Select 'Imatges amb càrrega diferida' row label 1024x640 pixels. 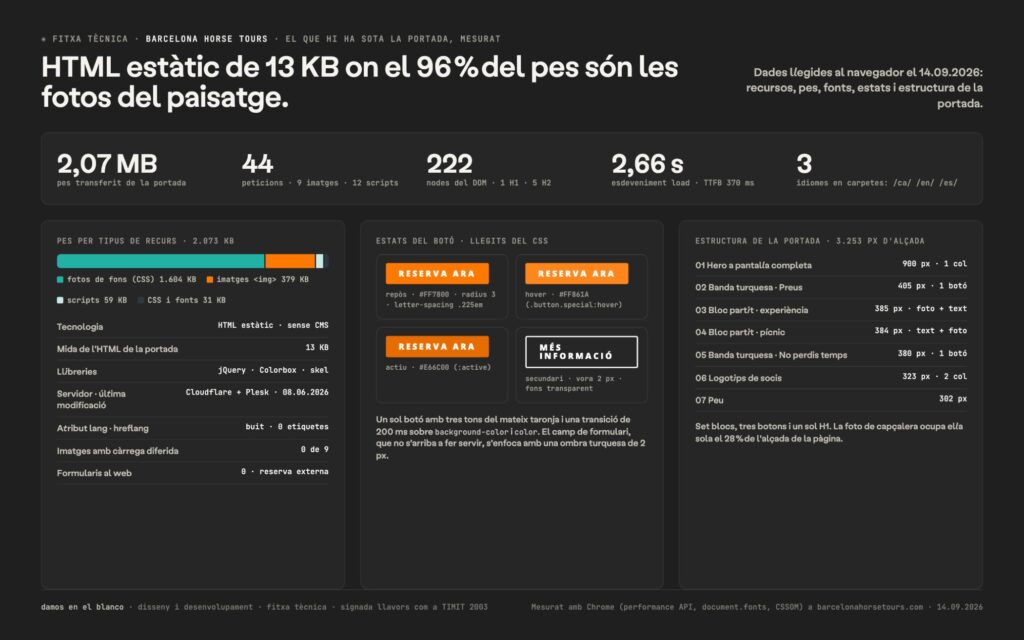(x=118, y=451)
